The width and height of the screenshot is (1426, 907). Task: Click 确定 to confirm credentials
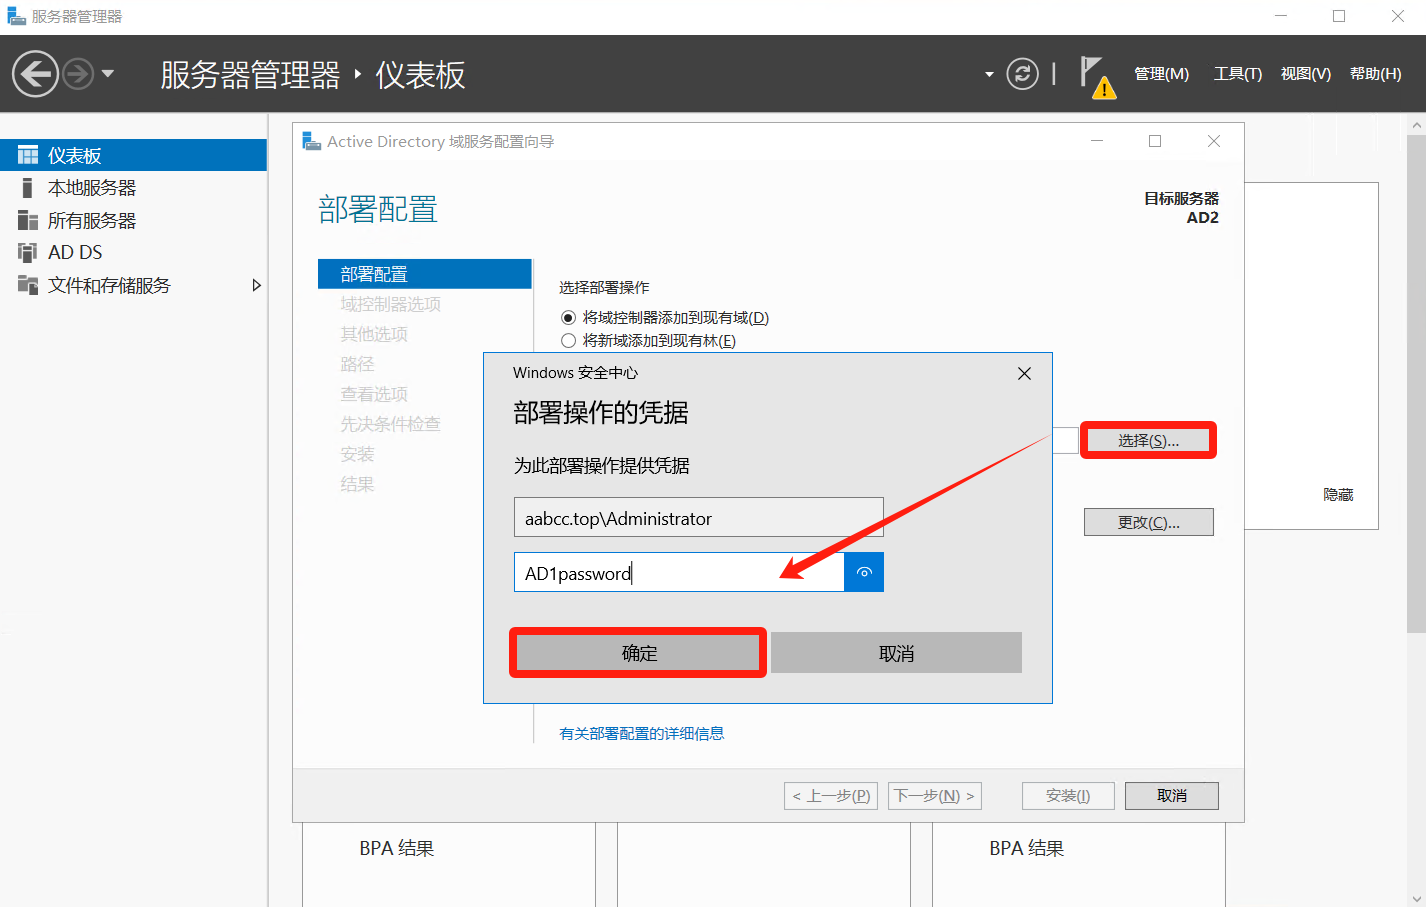coord(638,653)
